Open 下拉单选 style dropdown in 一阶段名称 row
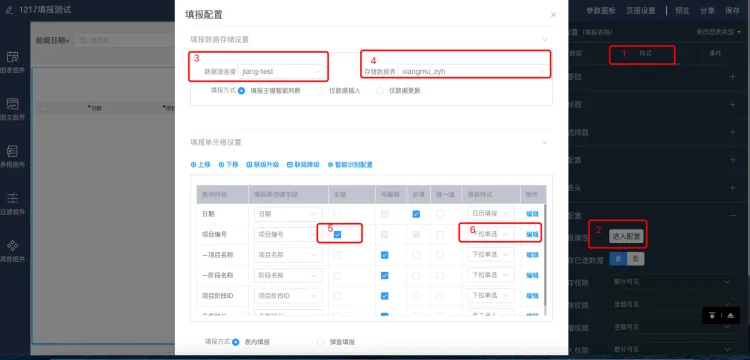 491,275
